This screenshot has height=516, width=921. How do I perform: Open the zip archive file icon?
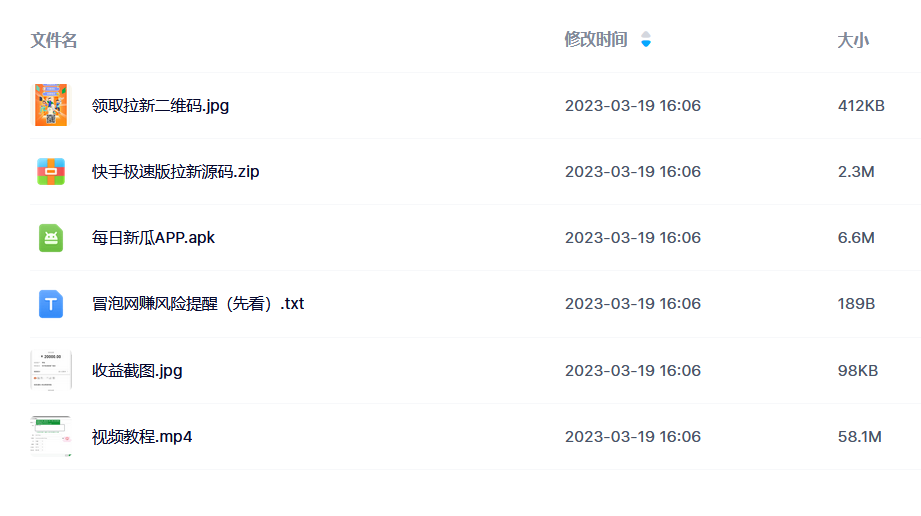click(51, 172)
